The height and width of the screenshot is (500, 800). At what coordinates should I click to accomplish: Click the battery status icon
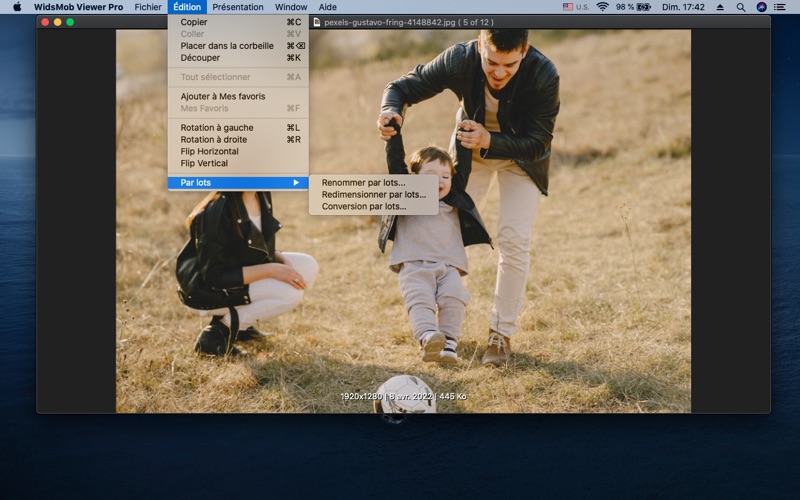pyautogui.click(x=643, y=7)
